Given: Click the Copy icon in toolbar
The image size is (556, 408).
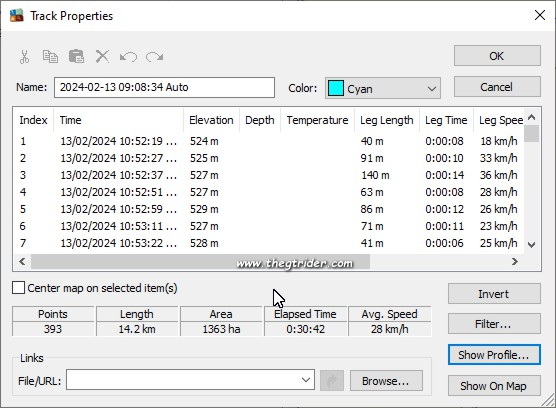Looking at the screenshot, I should pos(50,57).
